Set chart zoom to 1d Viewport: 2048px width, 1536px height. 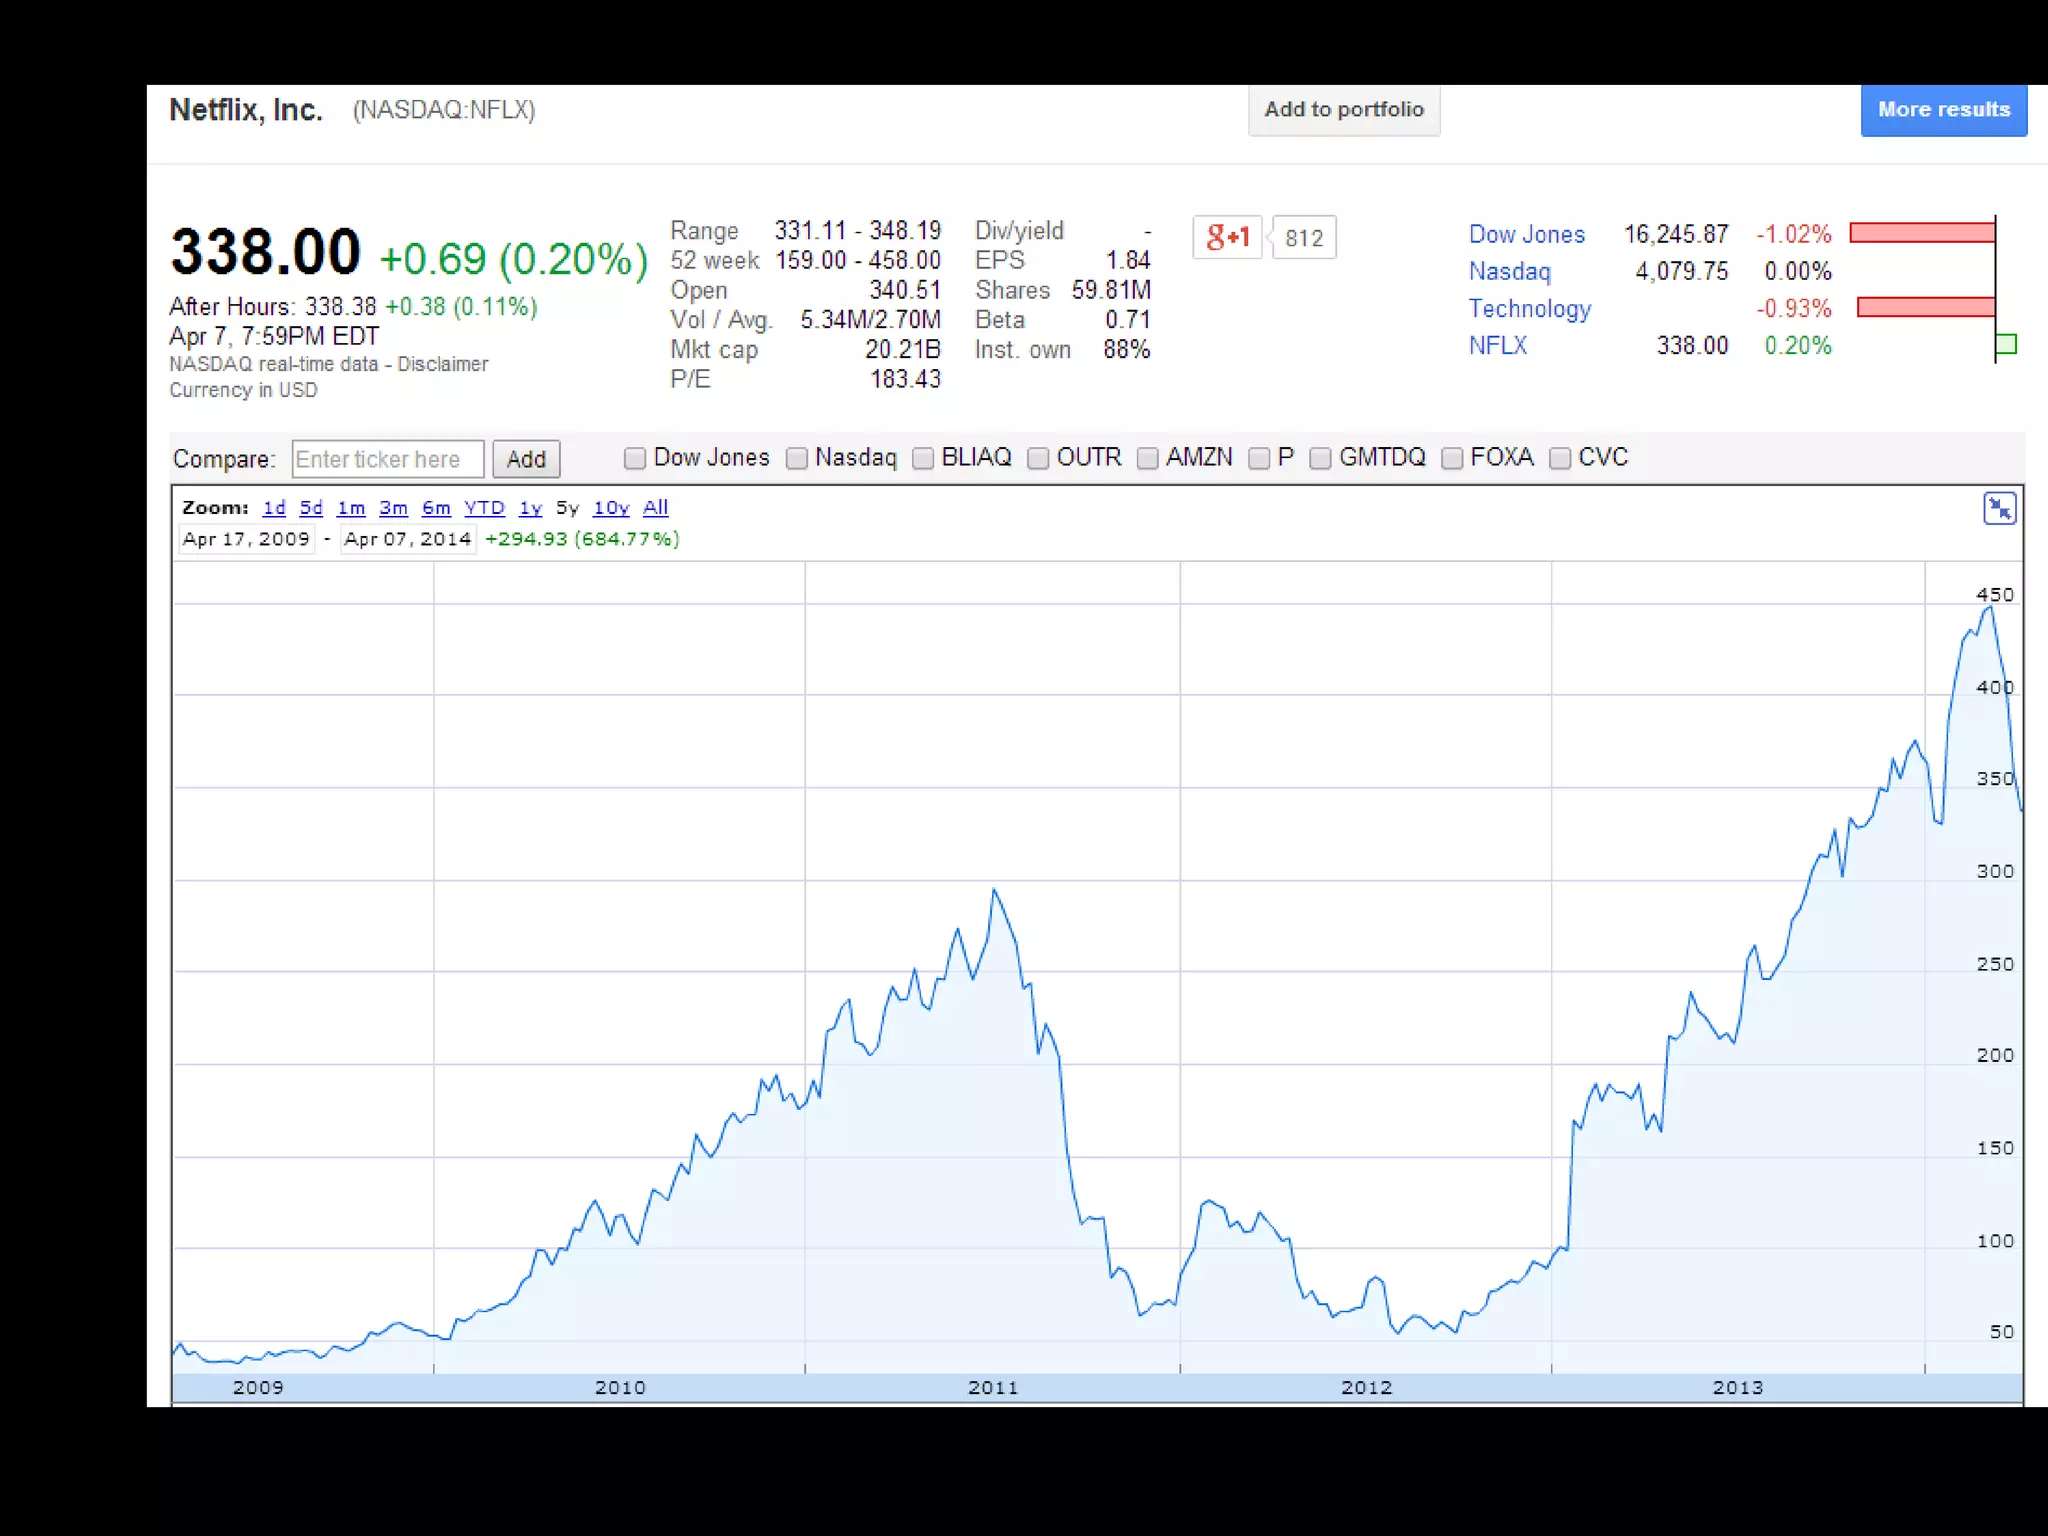click(x=273, y=508)
